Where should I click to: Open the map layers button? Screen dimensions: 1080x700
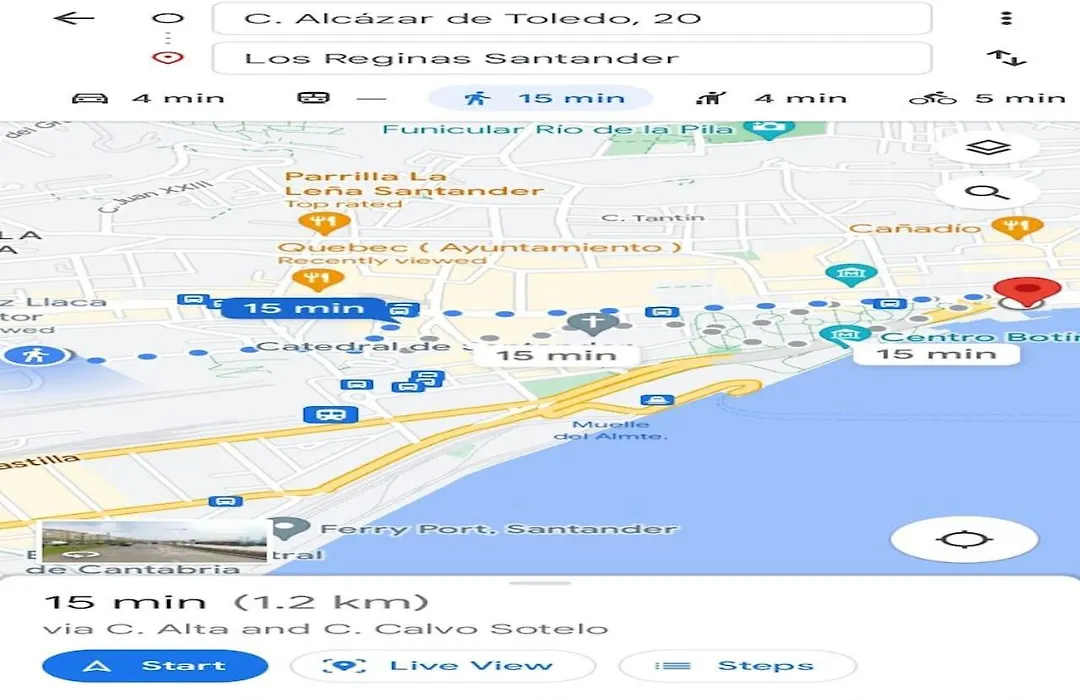(988, 147)
